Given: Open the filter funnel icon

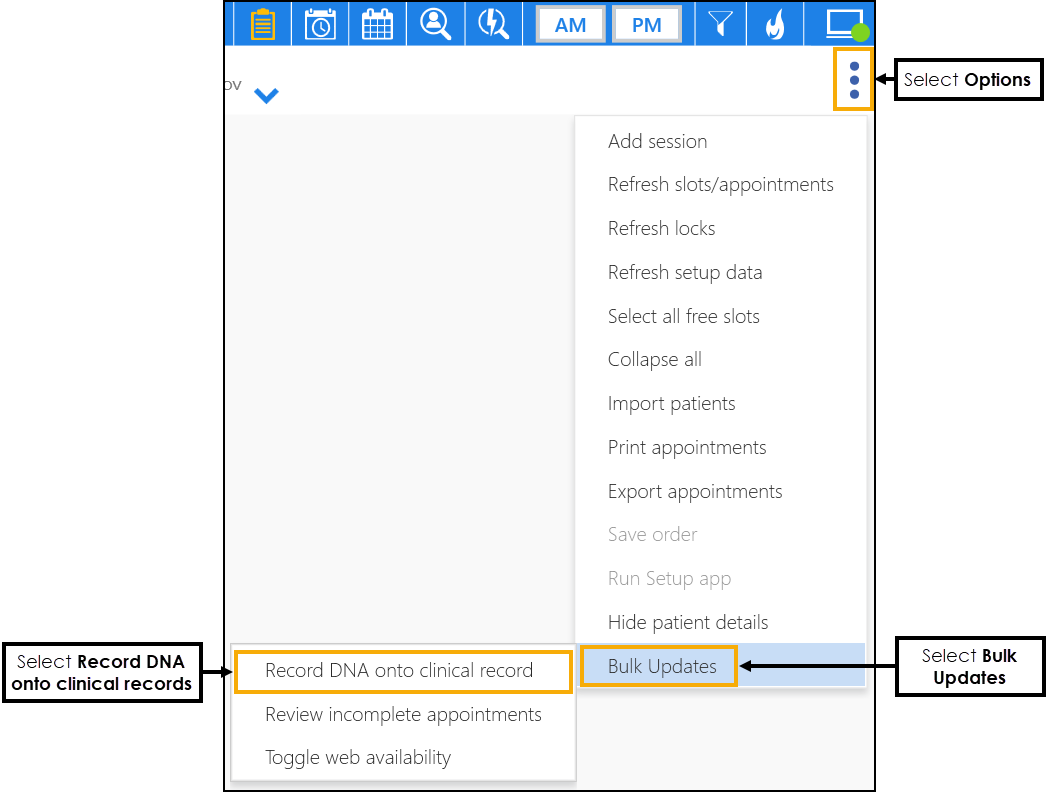Looking at the screenshot, I should click(719, 24).
